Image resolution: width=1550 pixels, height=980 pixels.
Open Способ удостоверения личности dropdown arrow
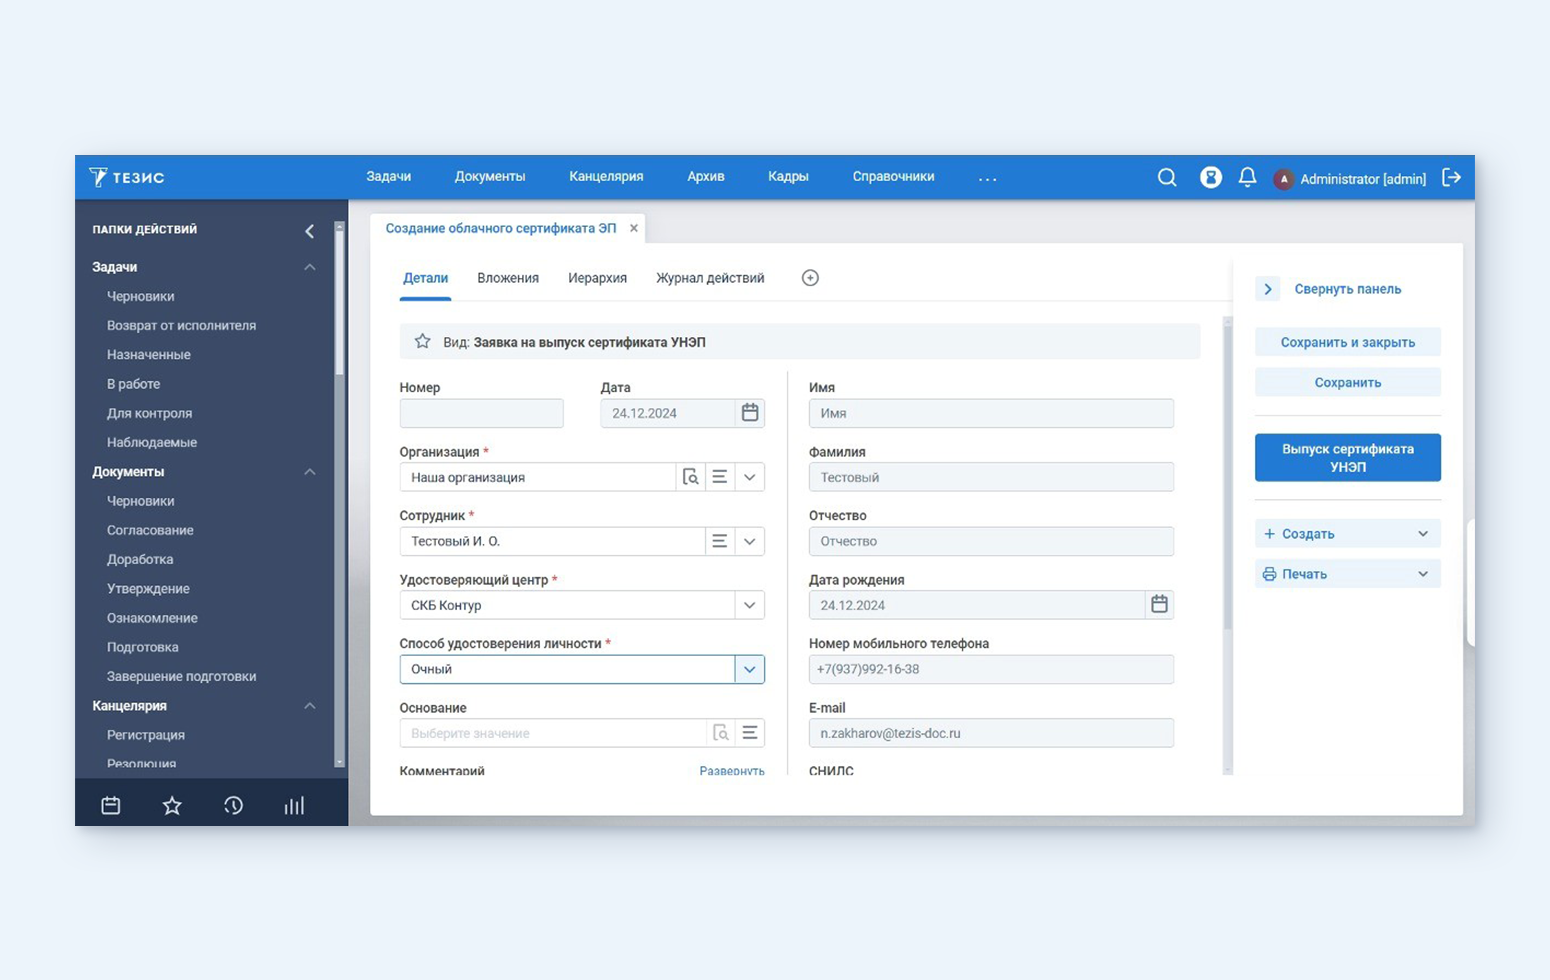749,669
